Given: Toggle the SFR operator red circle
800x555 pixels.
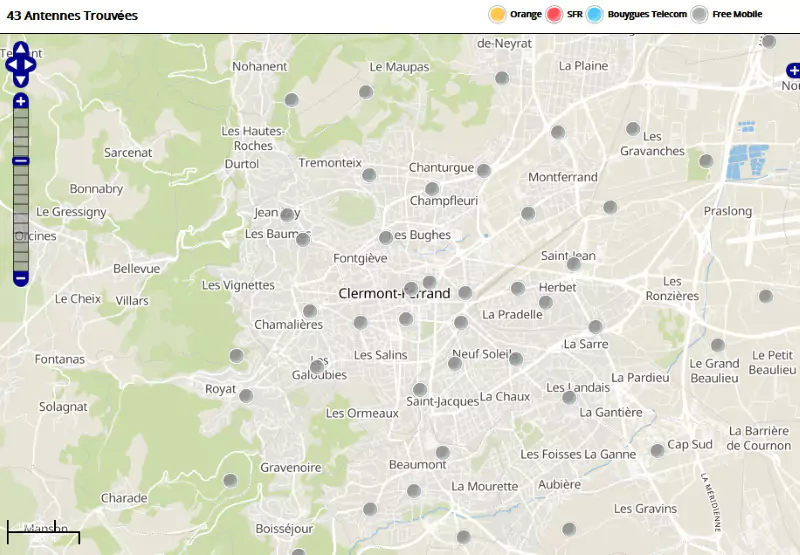Looking at the screenshot, I should [555, 14].
